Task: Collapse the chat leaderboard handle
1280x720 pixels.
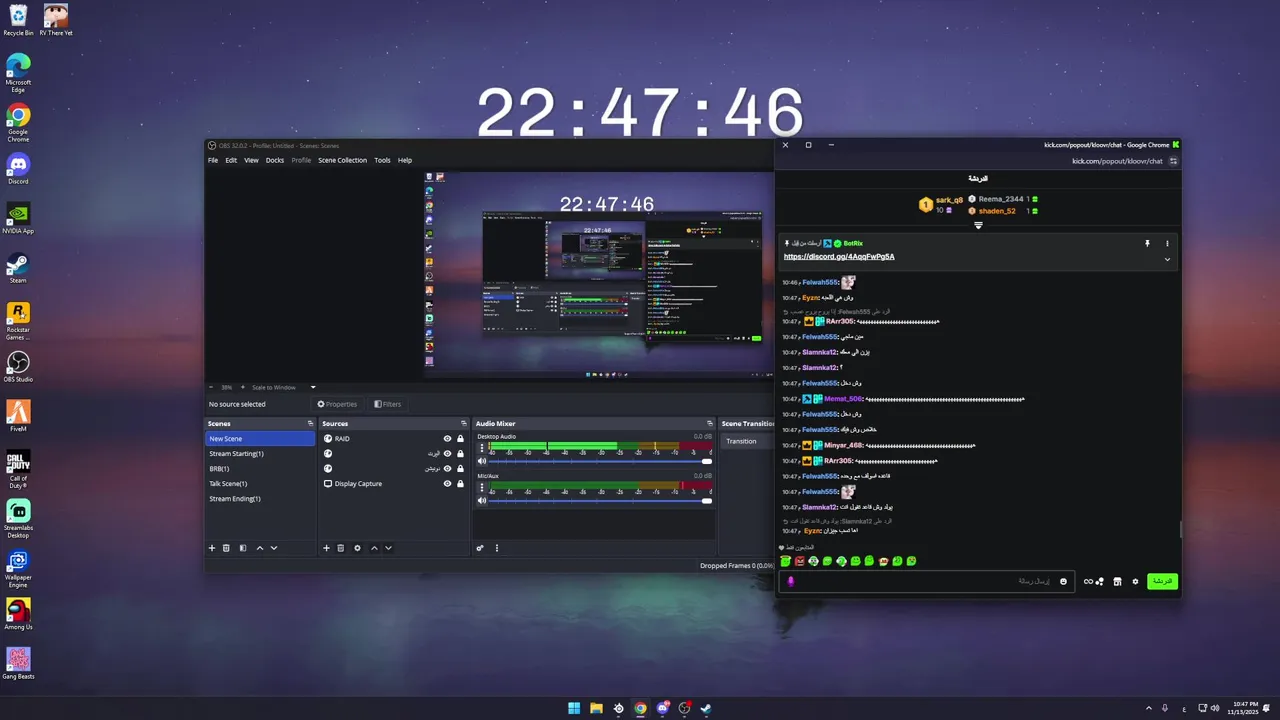Action: [x=978, y=225]
